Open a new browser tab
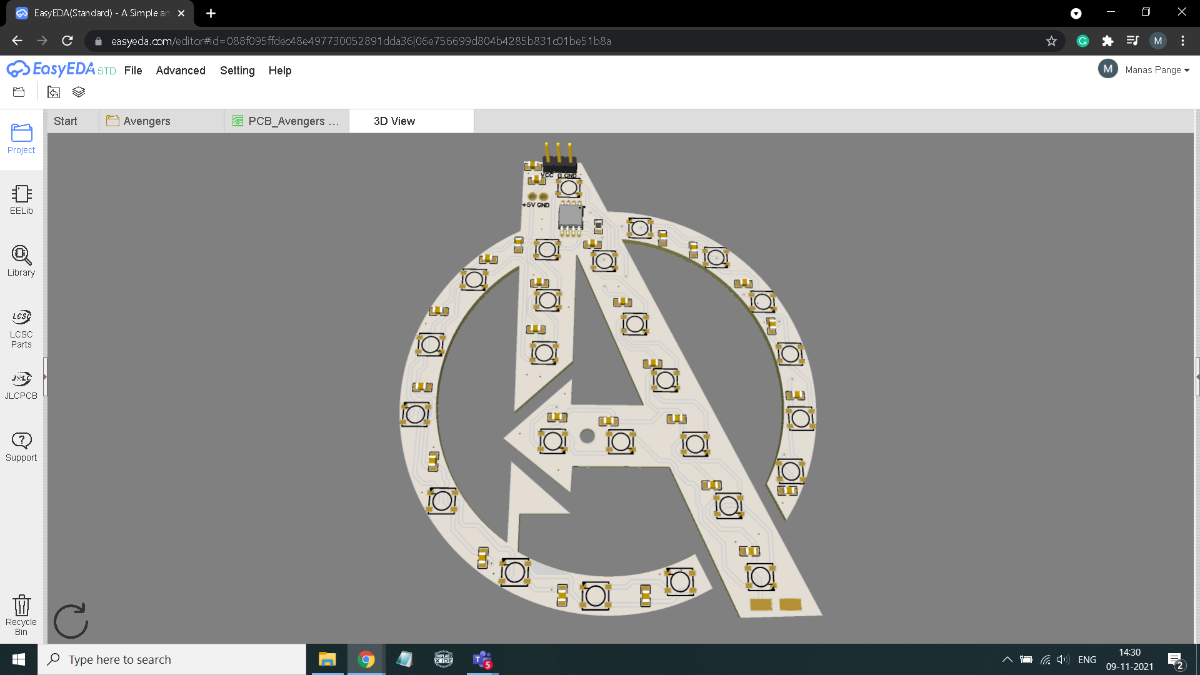 coord(211,13)
